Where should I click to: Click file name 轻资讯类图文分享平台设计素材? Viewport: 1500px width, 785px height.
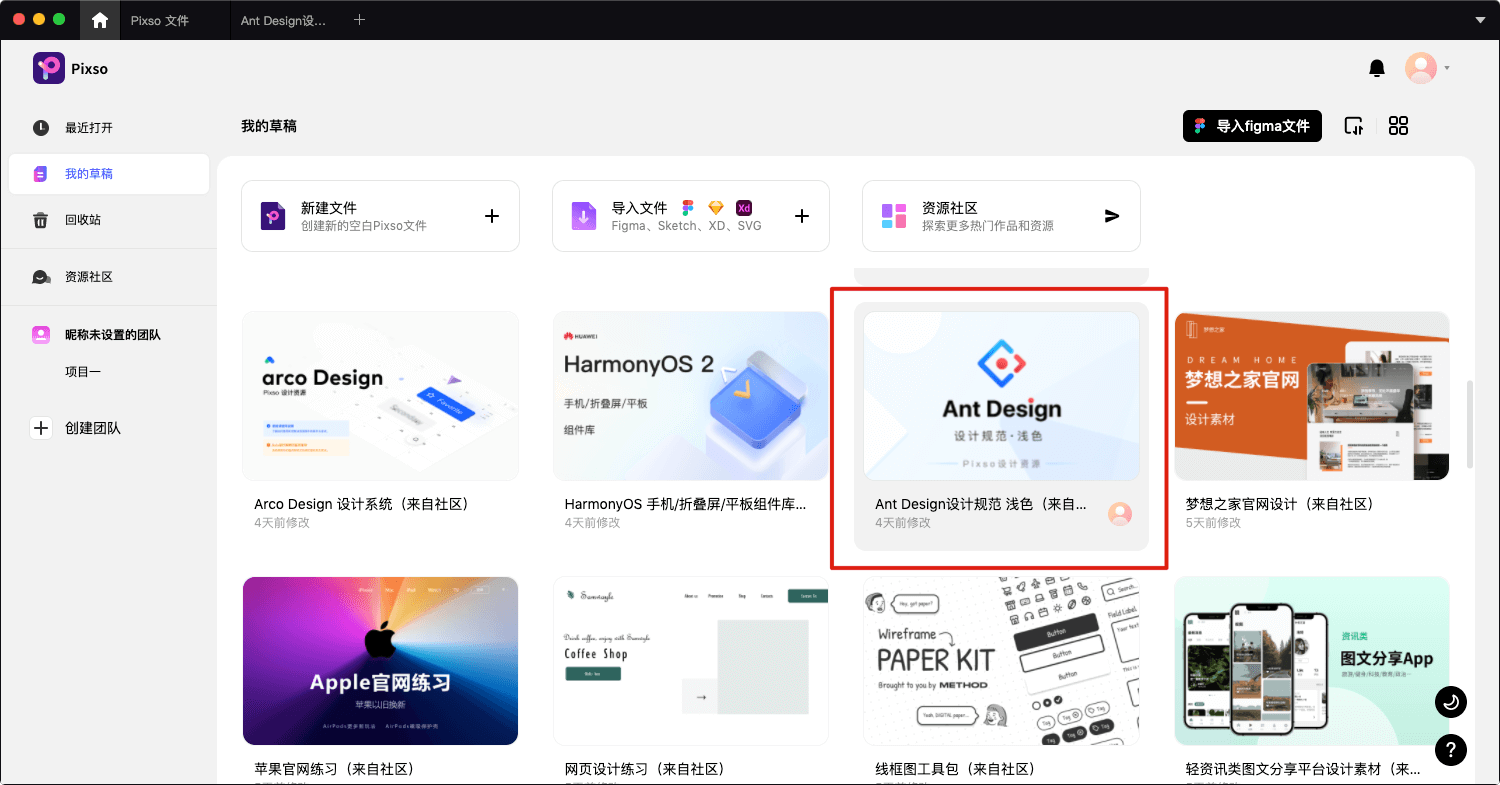pyautogui.click(x=1301, y=769)
